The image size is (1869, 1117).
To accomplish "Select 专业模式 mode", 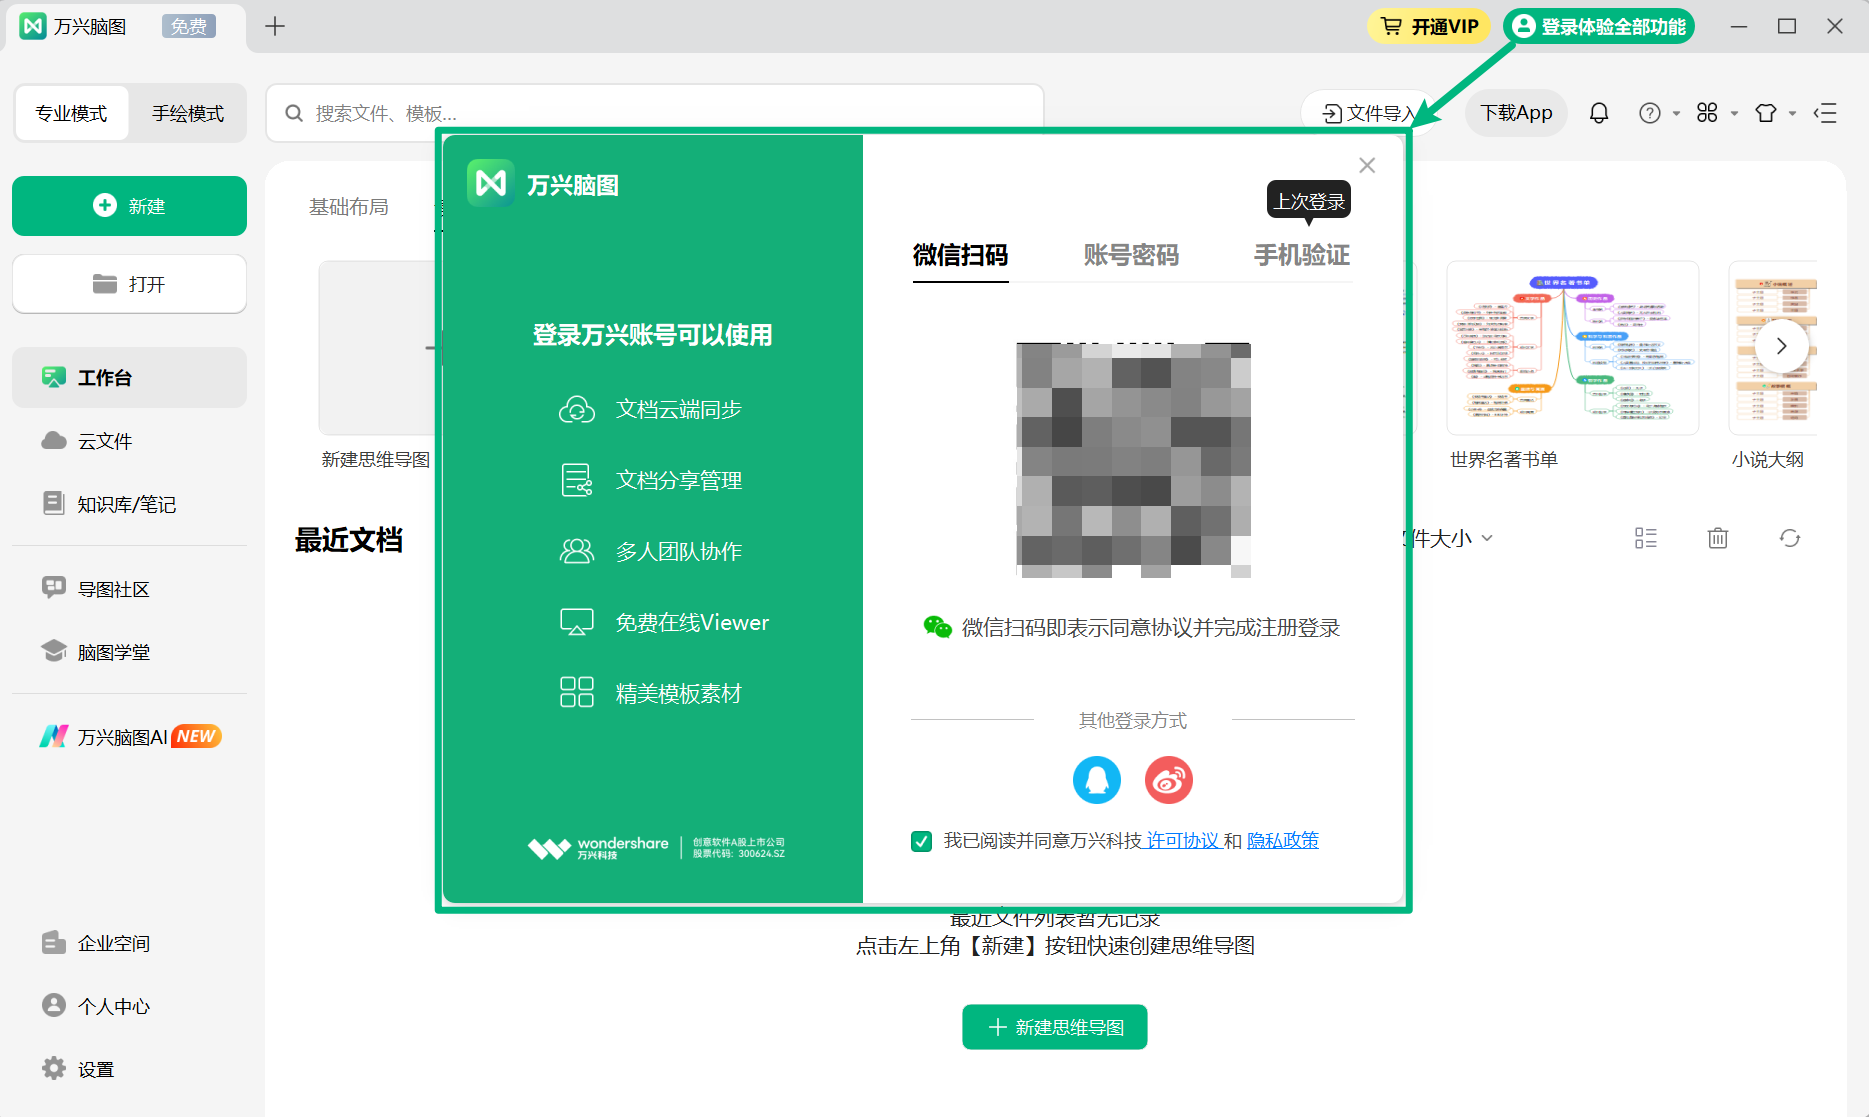I will 71,114.
